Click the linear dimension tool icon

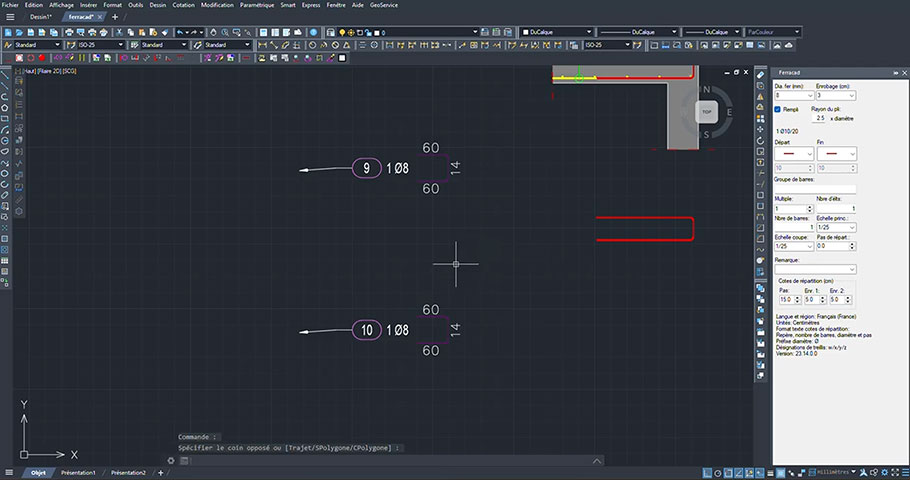262,45
